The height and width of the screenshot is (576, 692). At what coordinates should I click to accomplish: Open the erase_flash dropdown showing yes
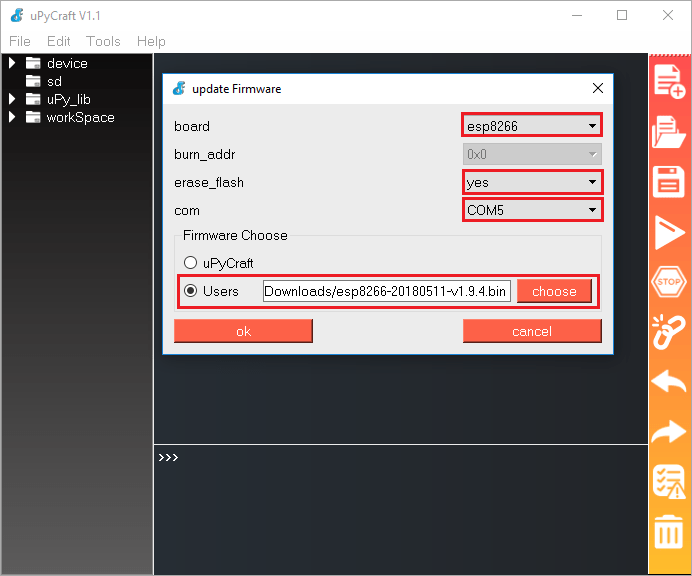[532, 183]
